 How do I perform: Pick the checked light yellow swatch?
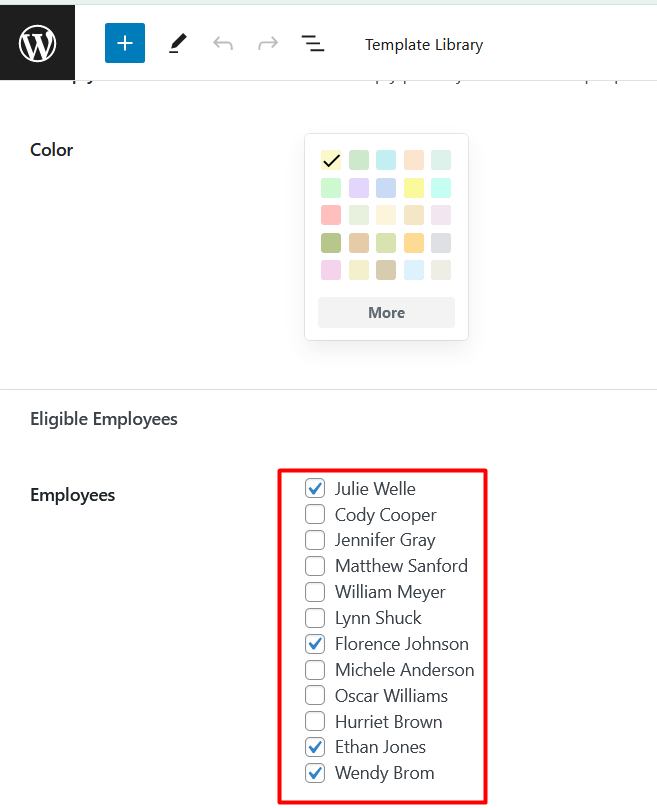(x=331, y=160)
